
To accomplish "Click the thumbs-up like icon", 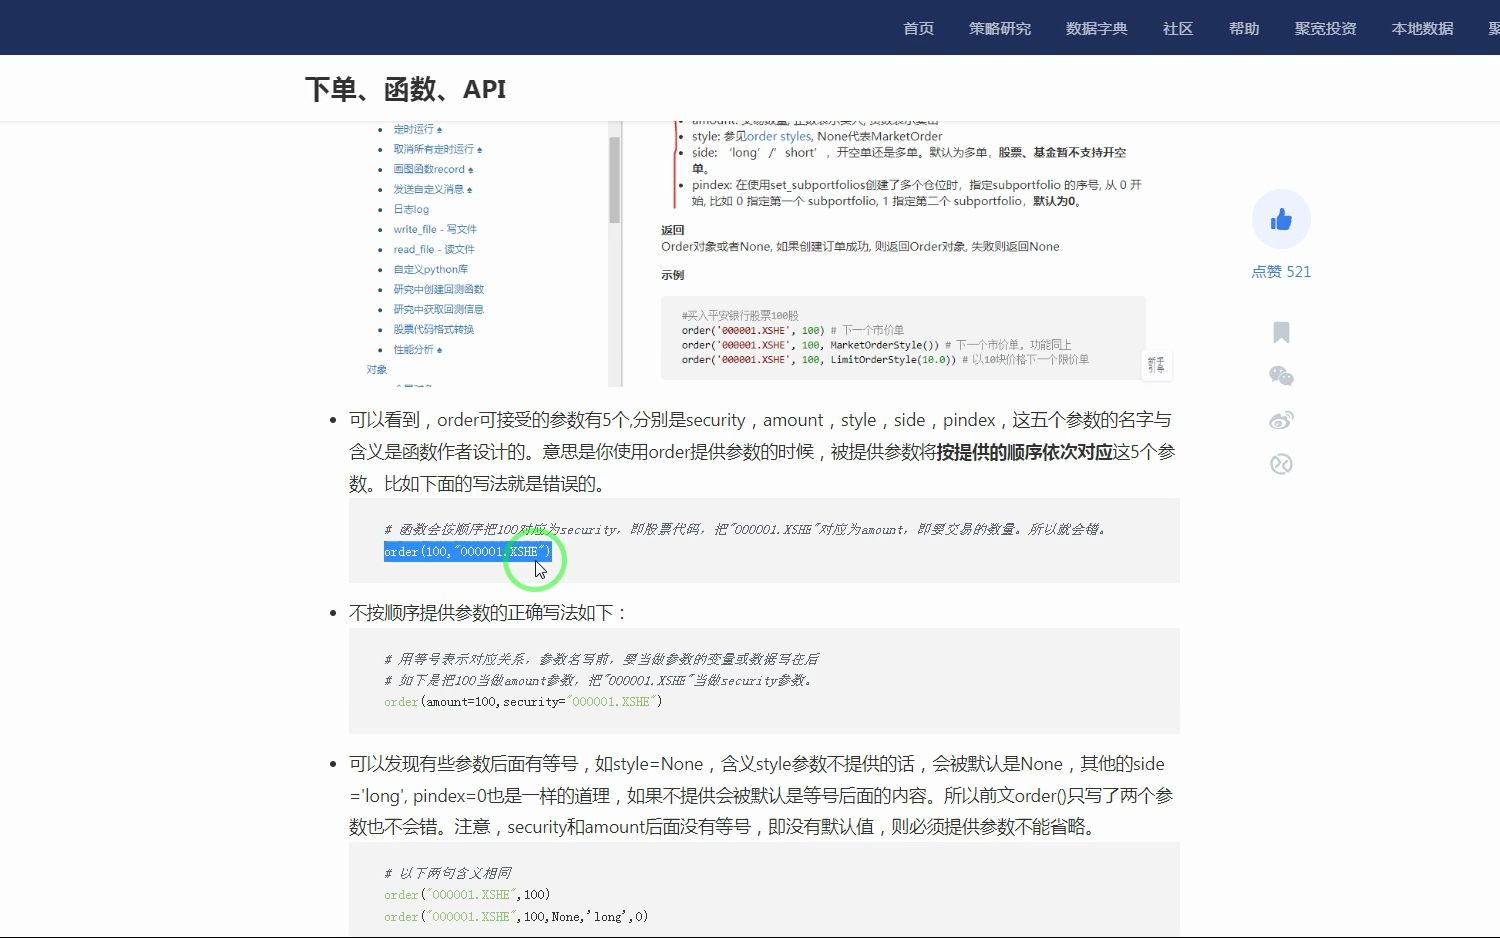I will [1281, 220].
